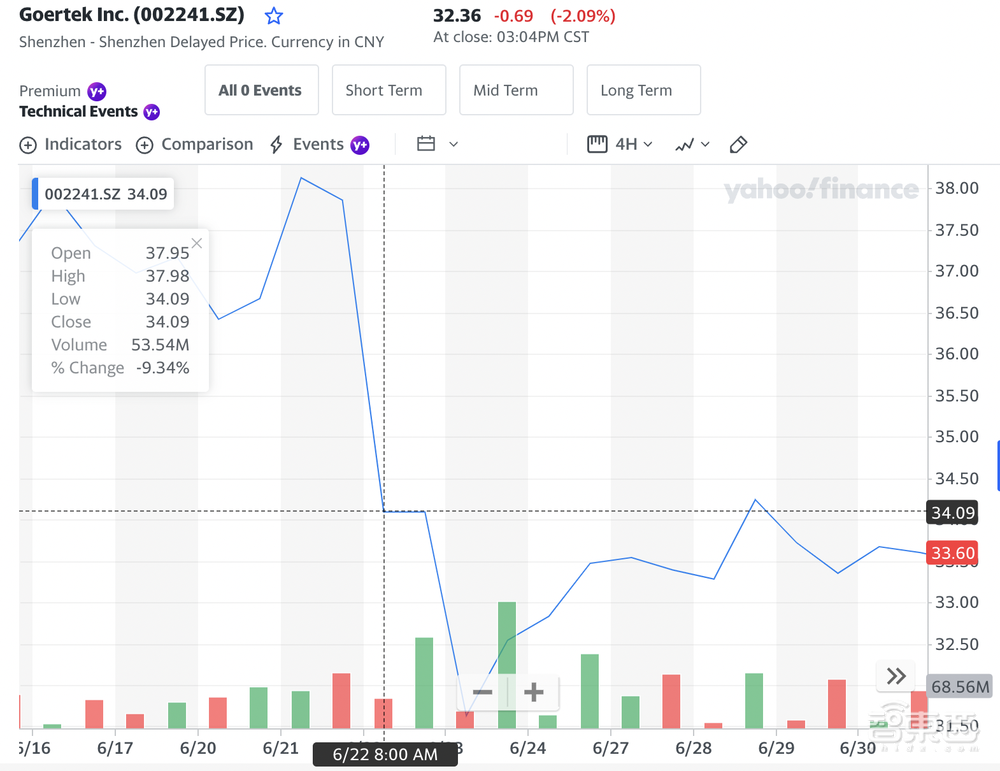
Task: Open the line chart type dropdown
Action: tap(692, 145)
